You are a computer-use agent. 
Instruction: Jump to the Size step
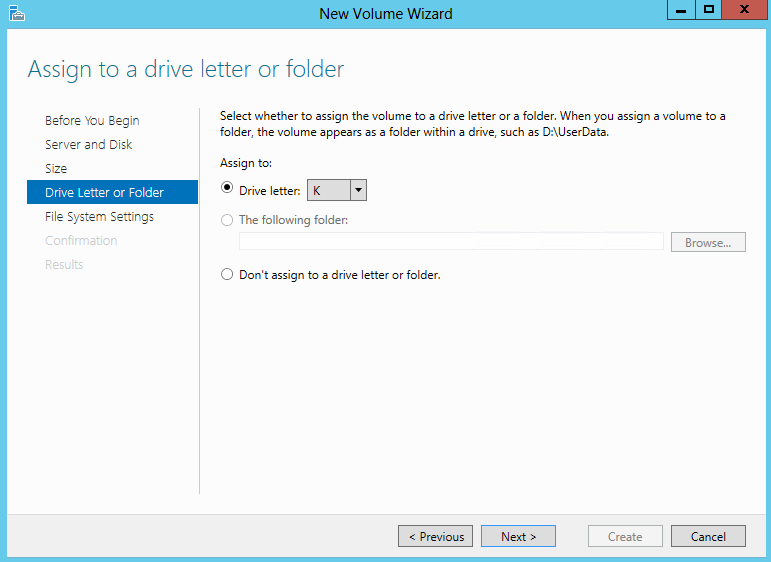pos(56,169)
